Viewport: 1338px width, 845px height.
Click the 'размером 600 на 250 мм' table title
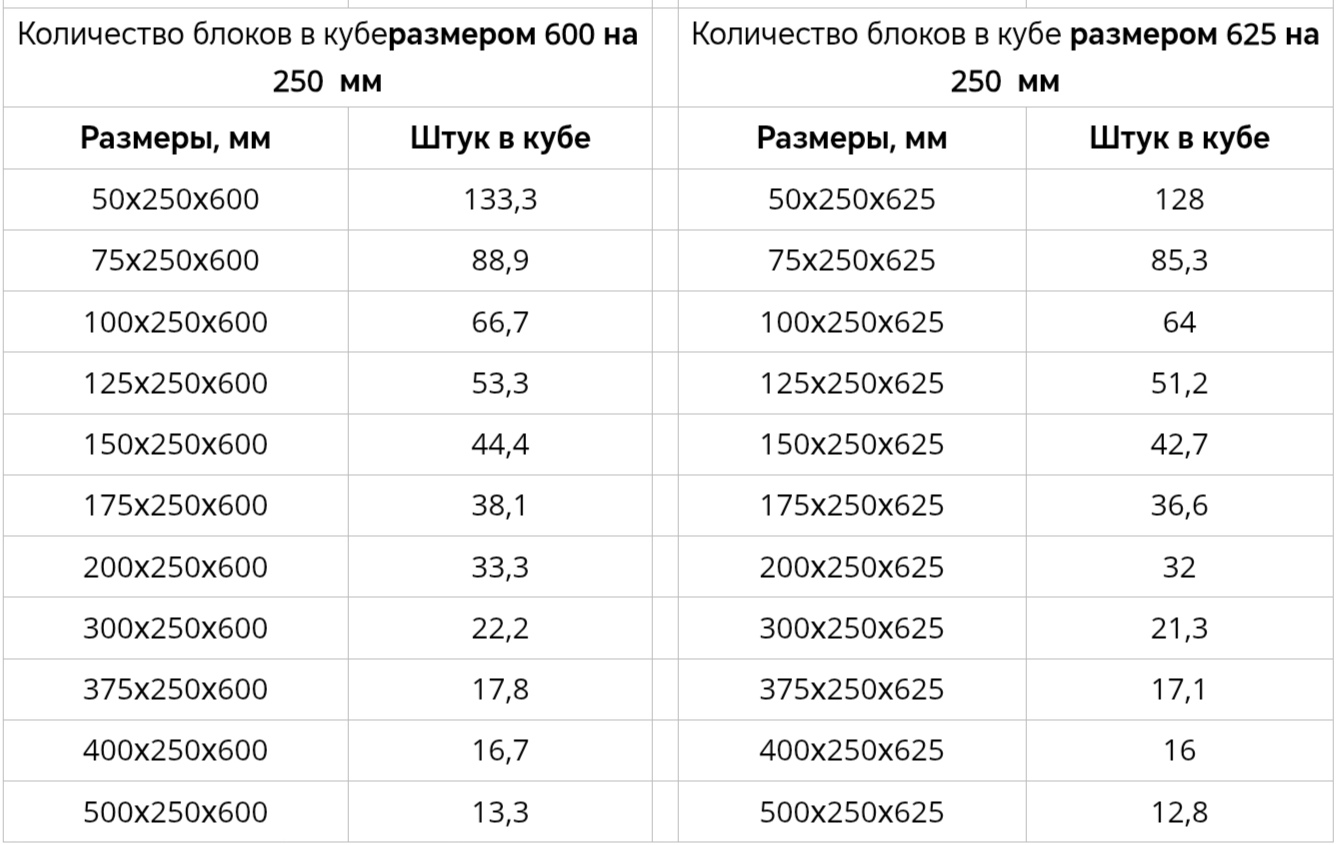tap(328, 58)
